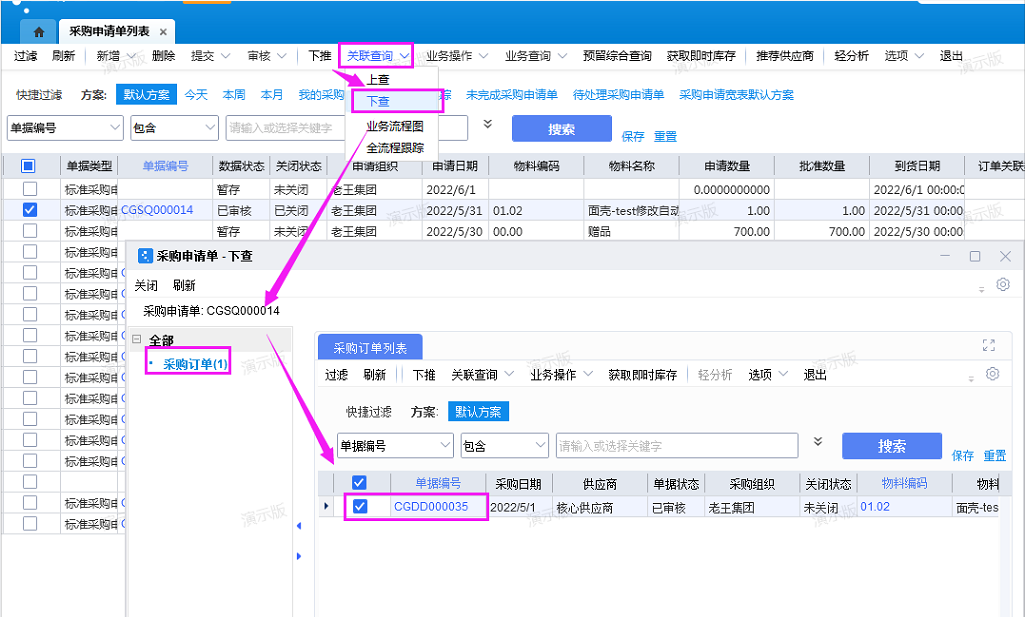This screenshot has height=617, width=1025.
Task: Click 删除 in the main toolbar
Action: click(163, 56)
